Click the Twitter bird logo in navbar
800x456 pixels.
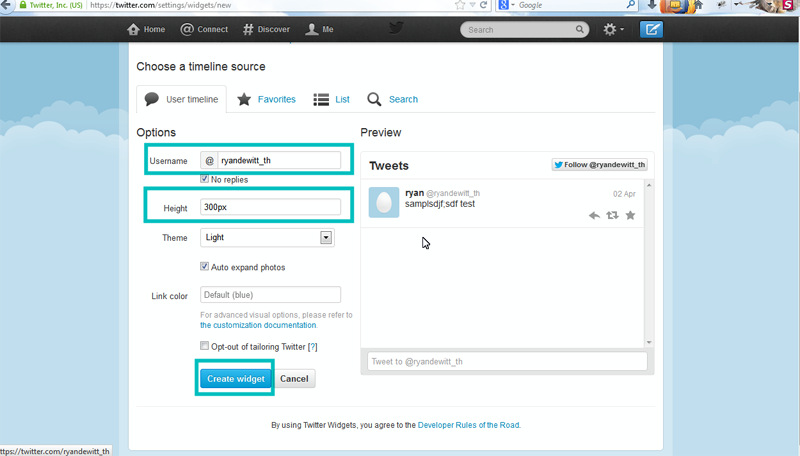[x=396, y=28]
